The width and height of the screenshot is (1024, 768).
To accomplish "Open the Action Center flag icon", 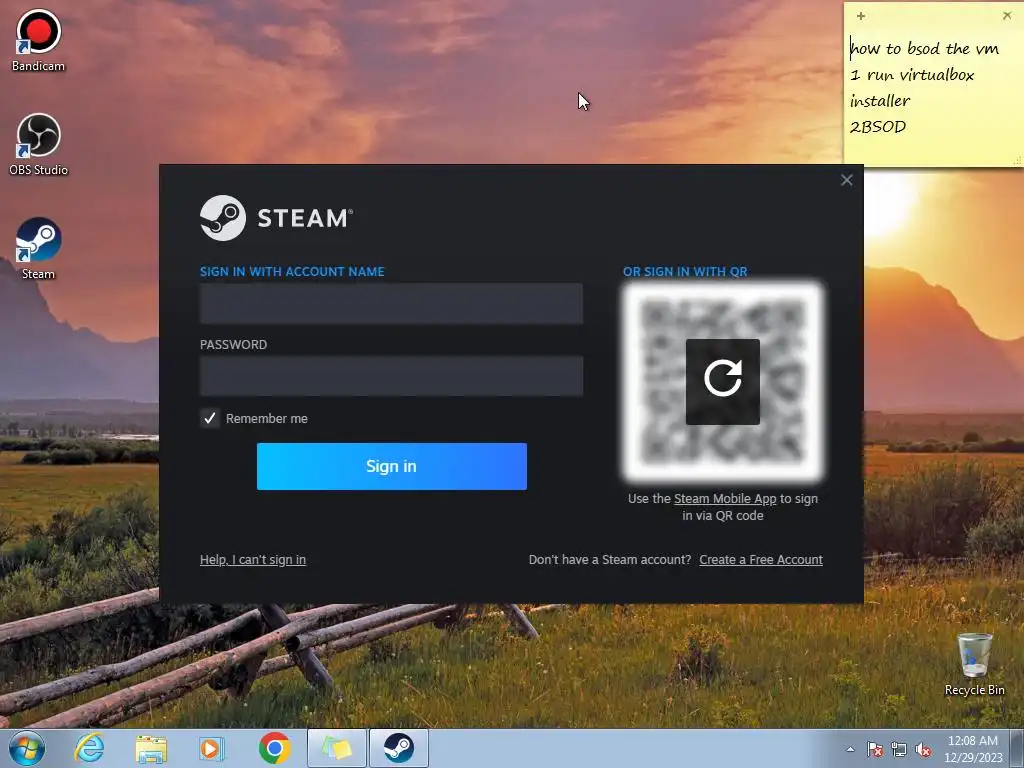I will (x=874, y=750).
